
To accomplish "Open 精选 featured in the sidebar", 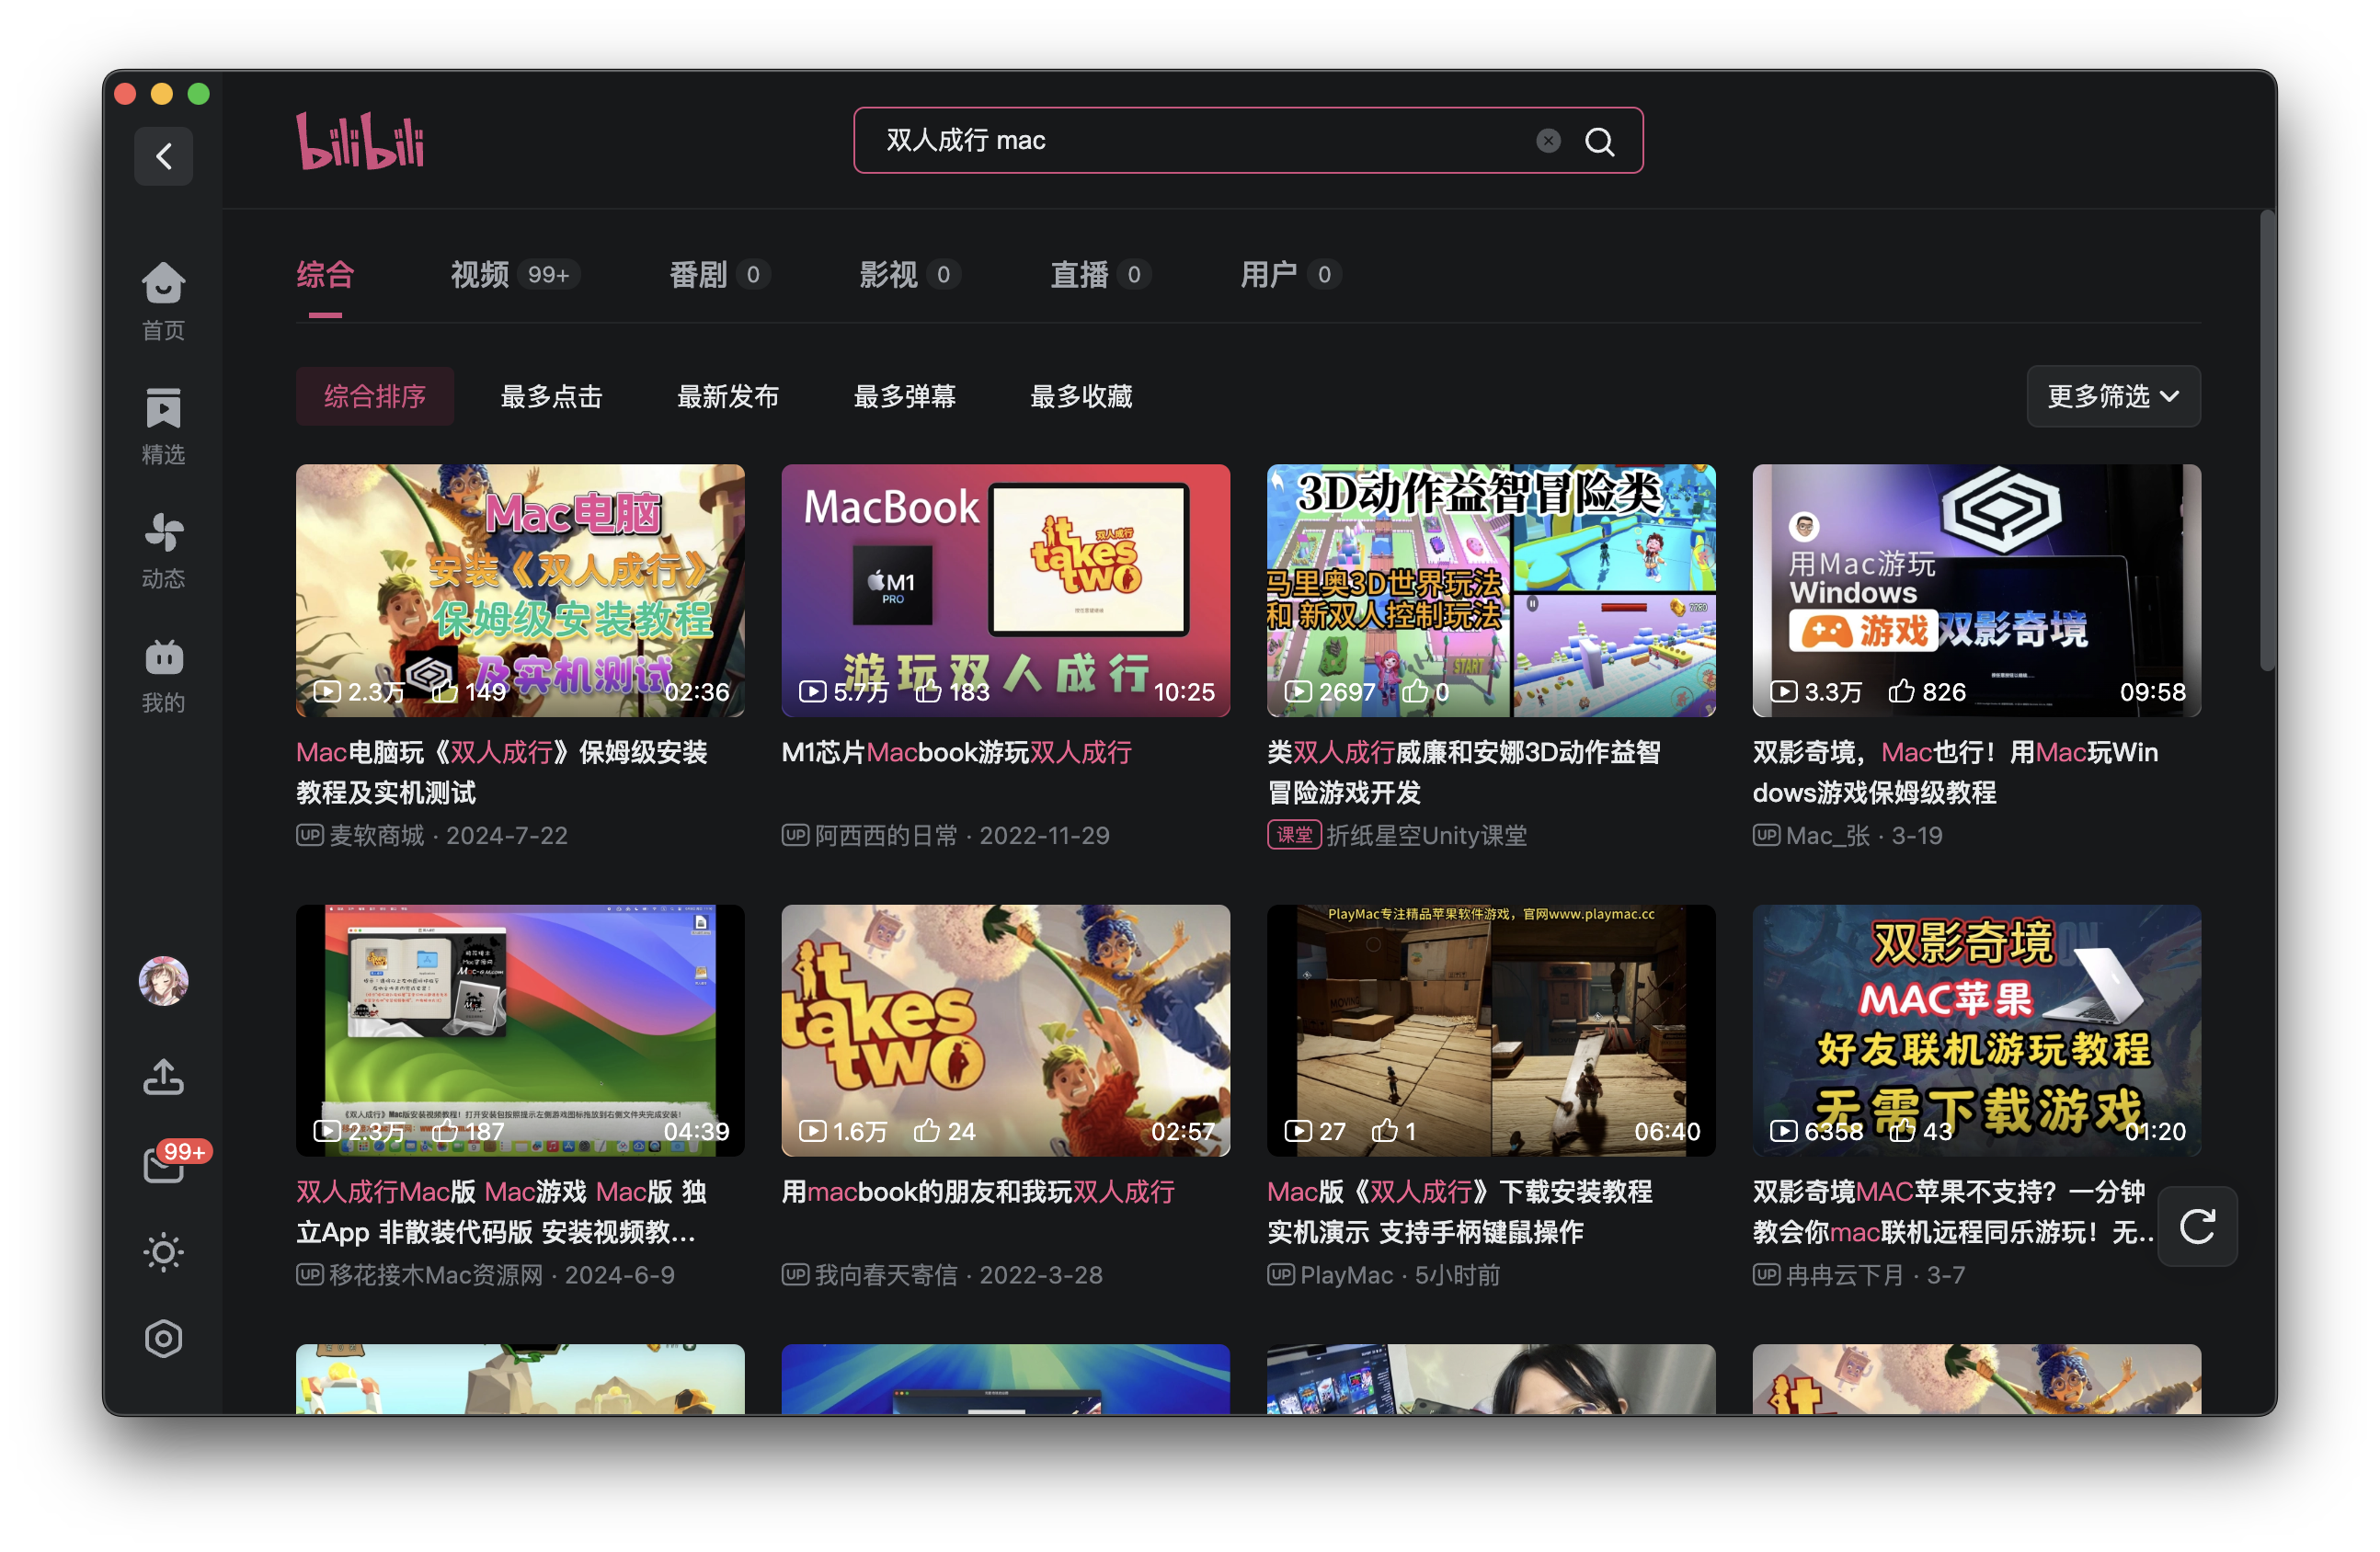I will [x=163, y=425].
